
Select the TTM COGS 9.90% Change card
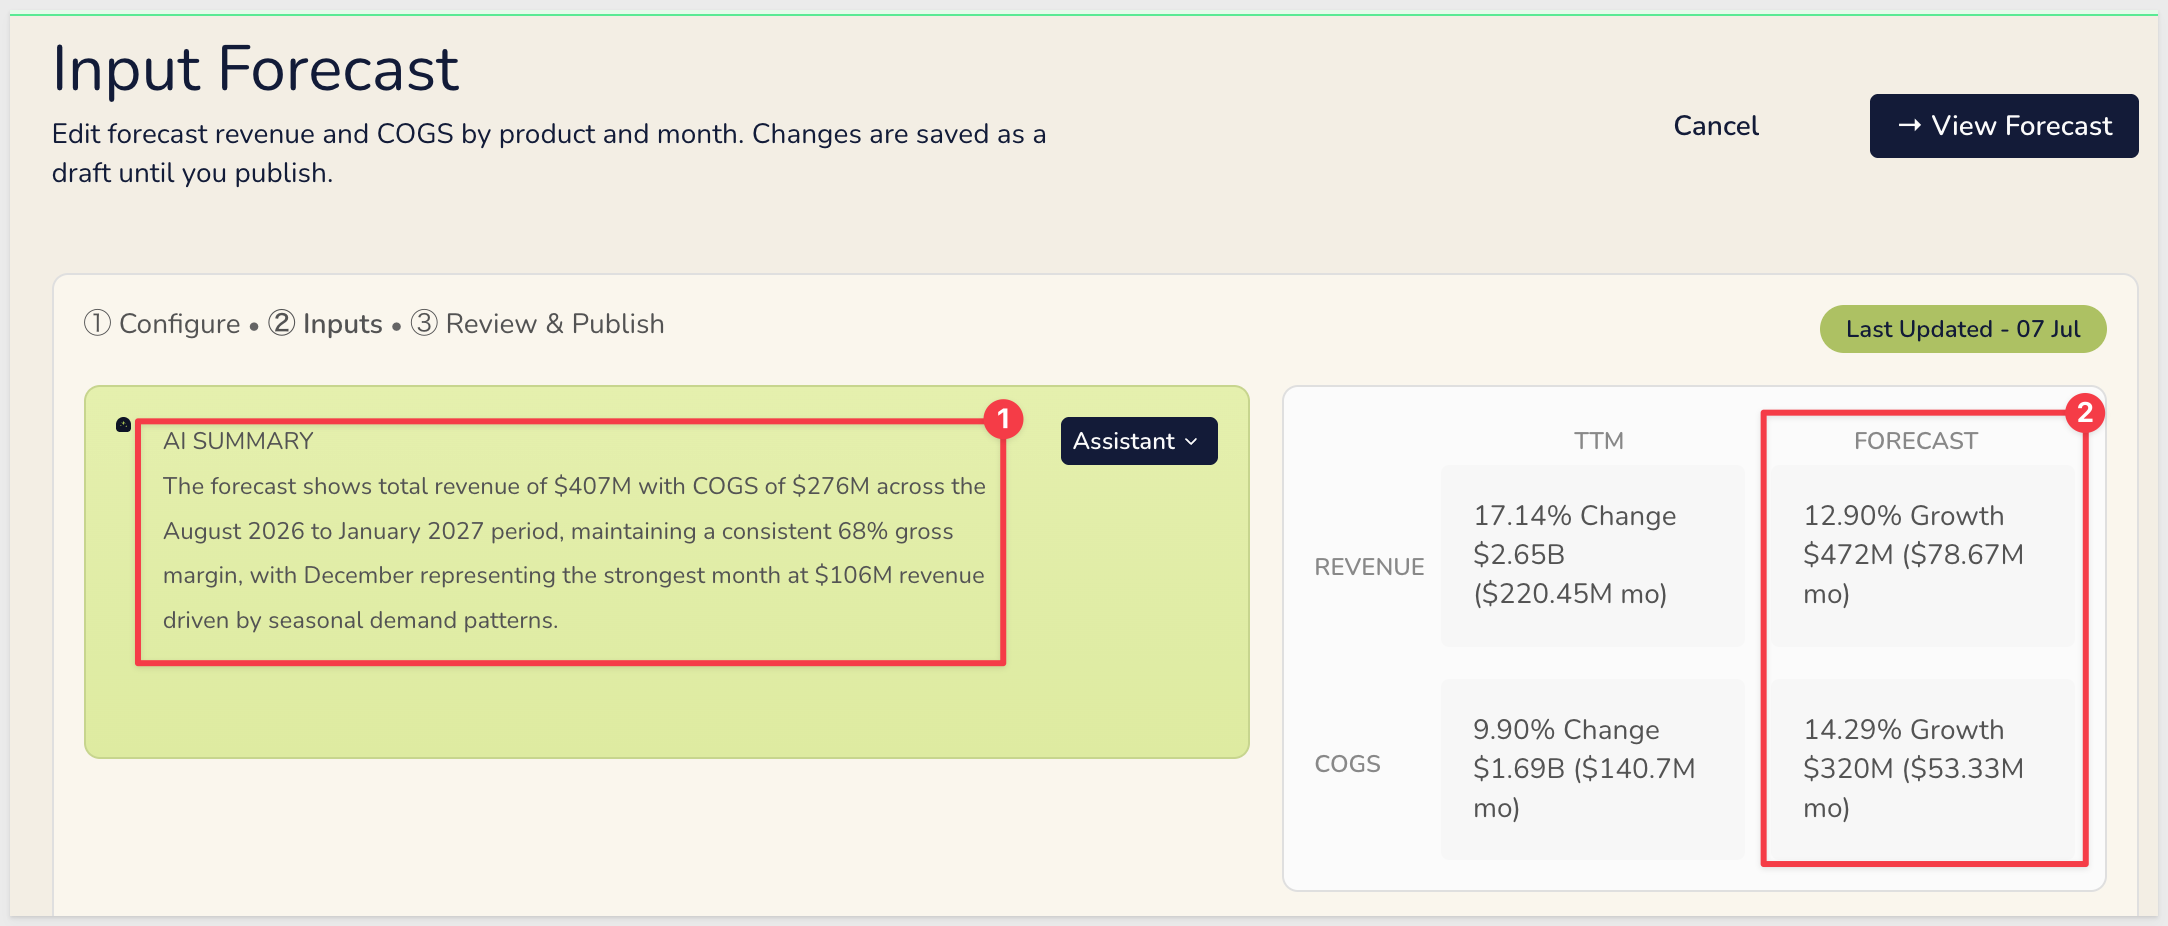1593,769
